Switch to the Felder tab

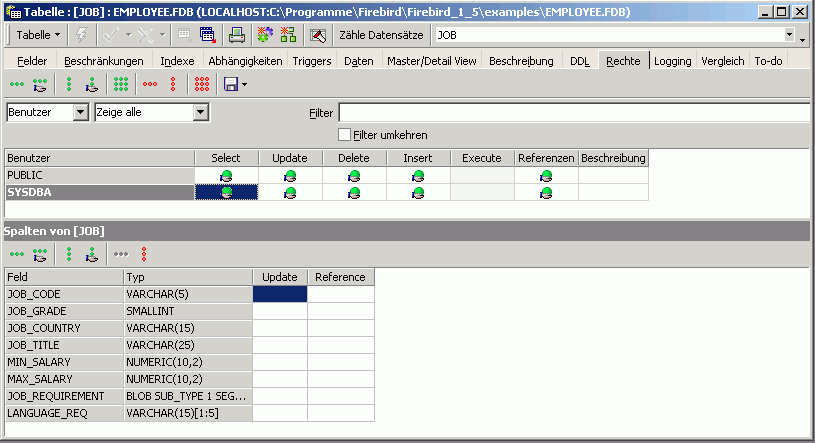click(x=32, y=61)
